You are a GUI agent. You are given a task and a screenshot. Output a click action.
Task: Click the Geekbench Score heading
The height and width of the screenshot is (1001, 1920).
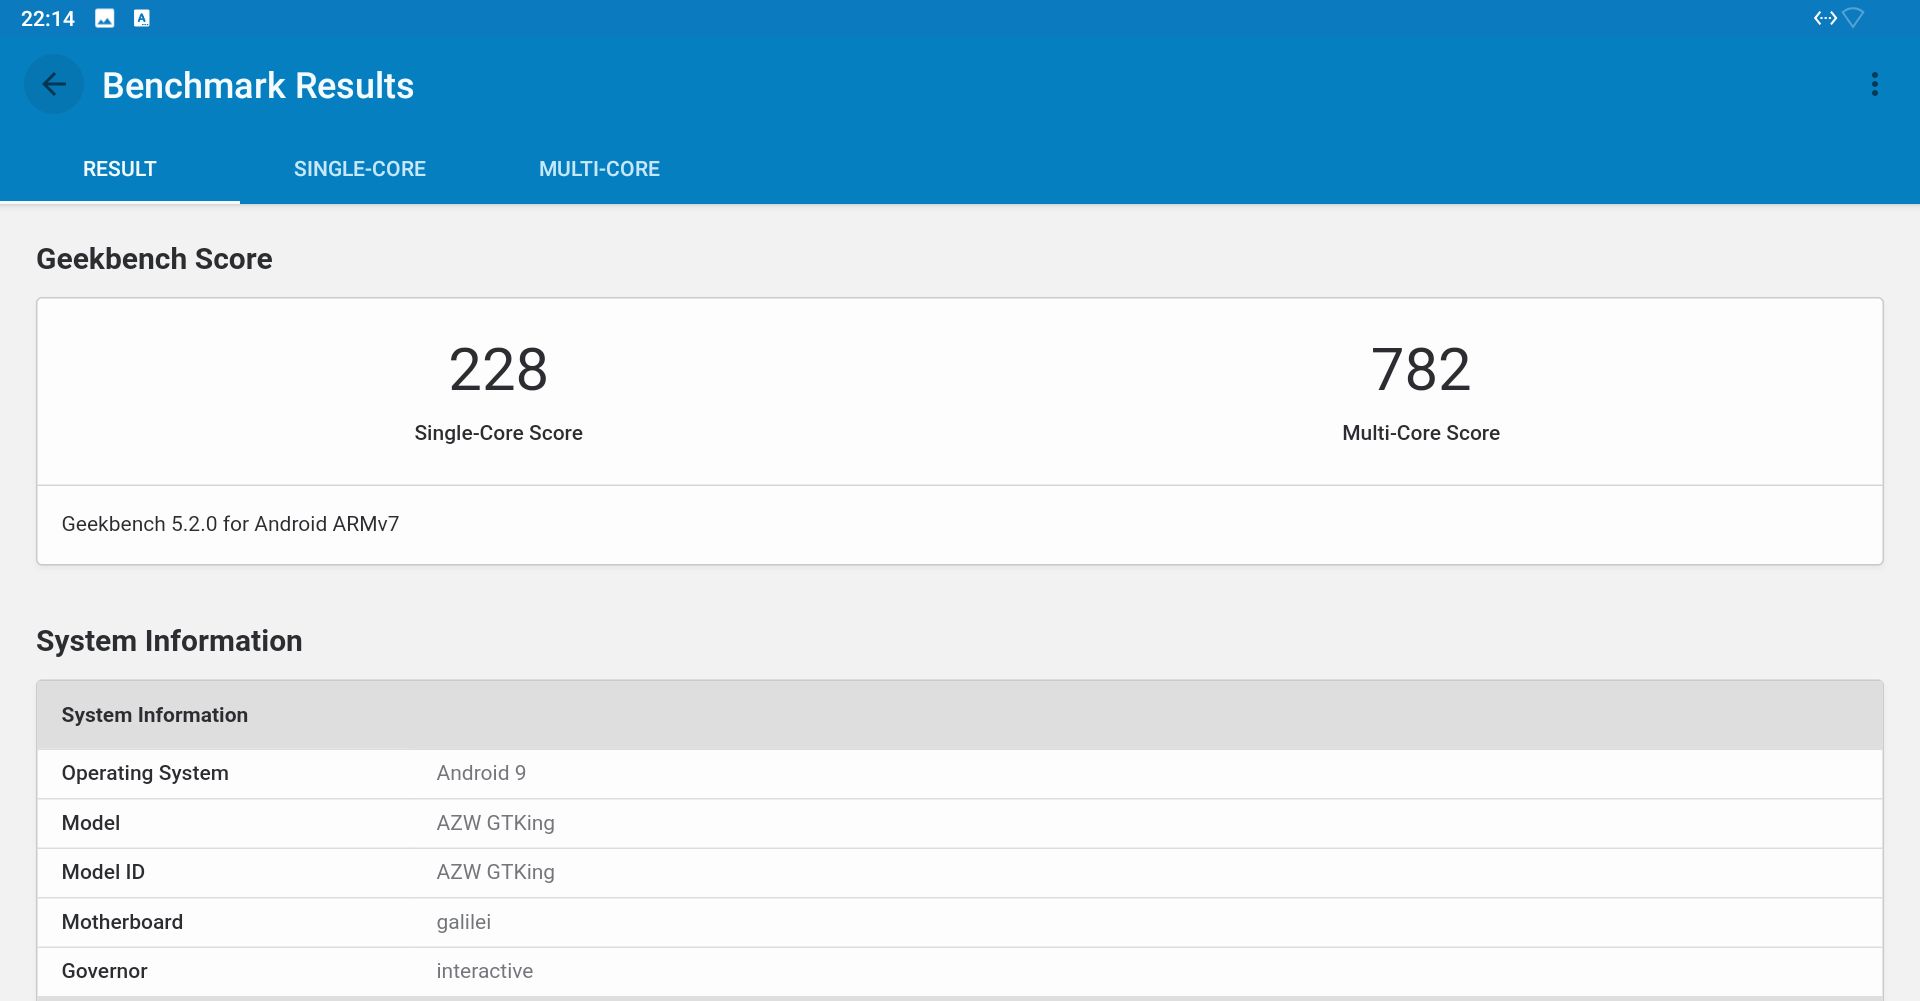154,259
